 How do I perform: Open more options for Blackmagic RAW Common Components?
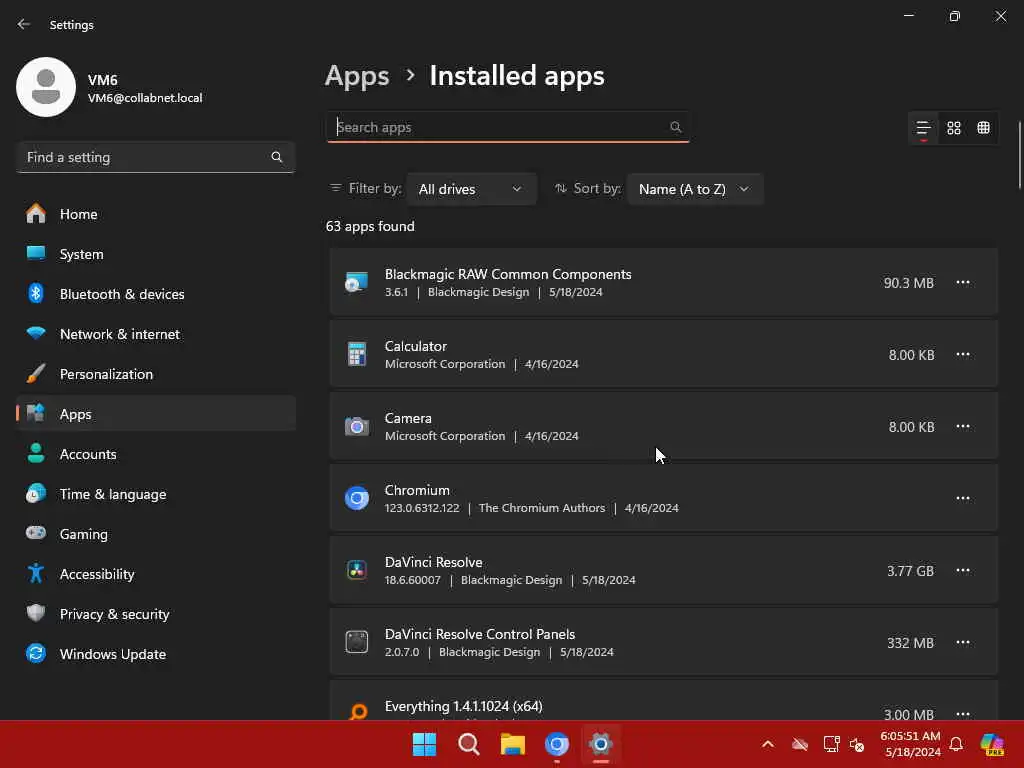click(x=963, y=282)
